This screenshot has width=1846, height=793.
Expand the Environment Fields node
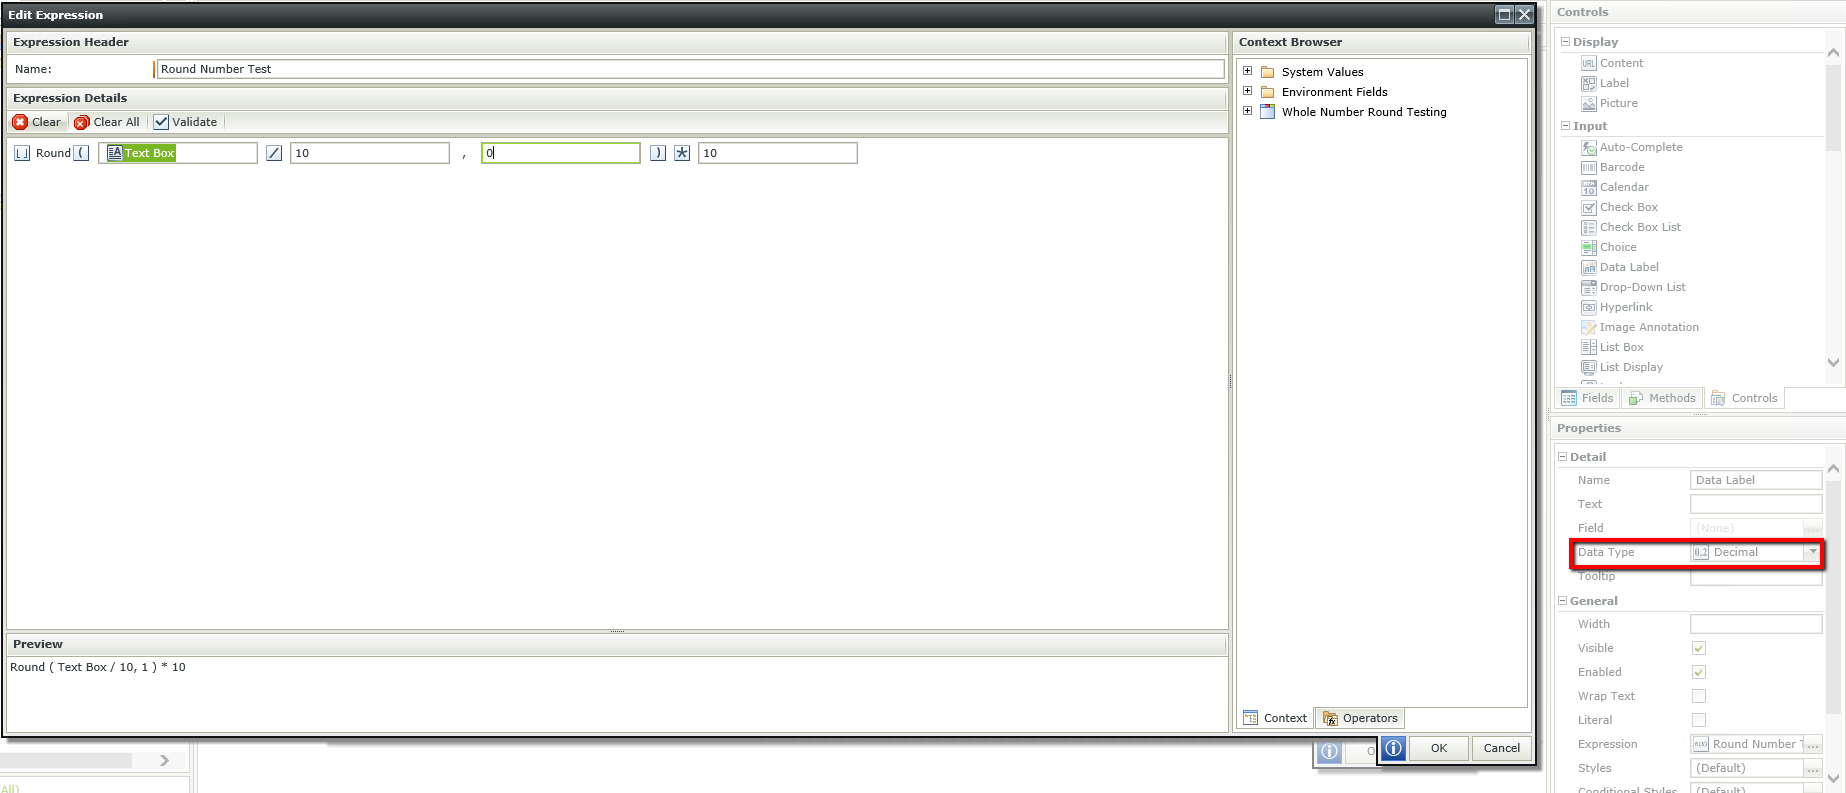tap(1247, 91)
